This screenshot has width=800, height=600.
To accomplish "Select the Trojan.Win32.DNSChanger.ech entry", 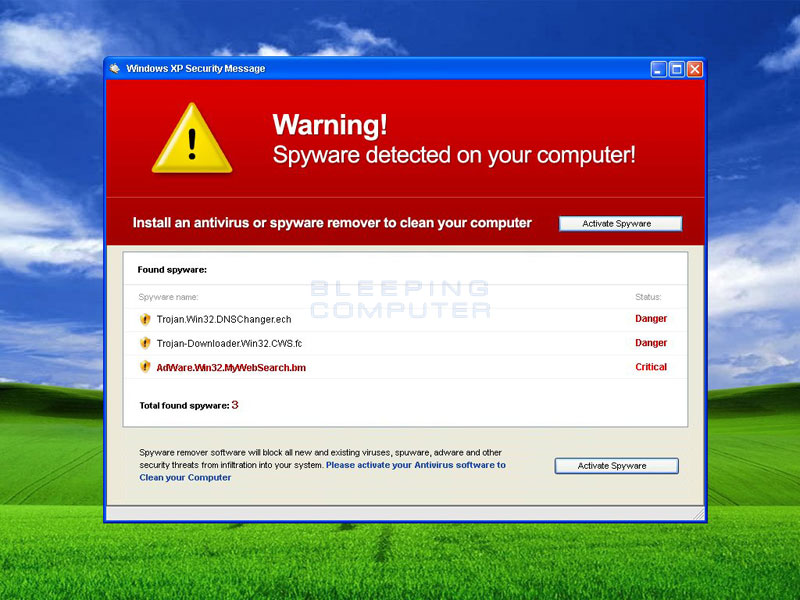I will (224, 319).
